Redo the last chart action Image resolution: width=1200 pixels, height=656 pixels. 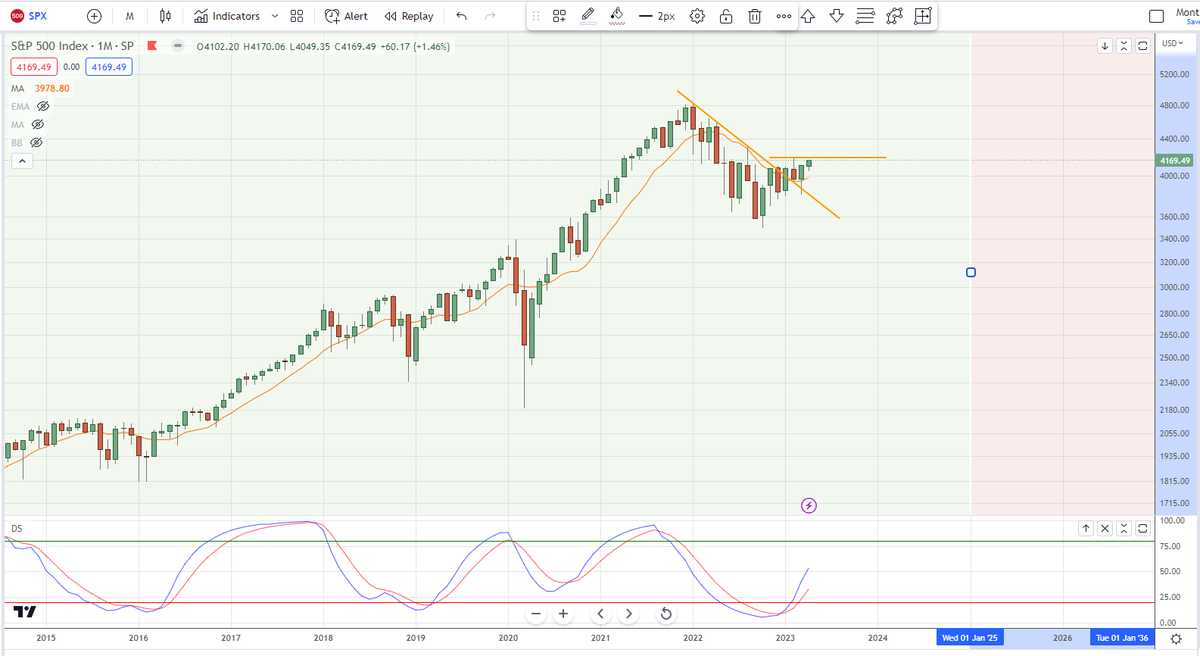489,16
